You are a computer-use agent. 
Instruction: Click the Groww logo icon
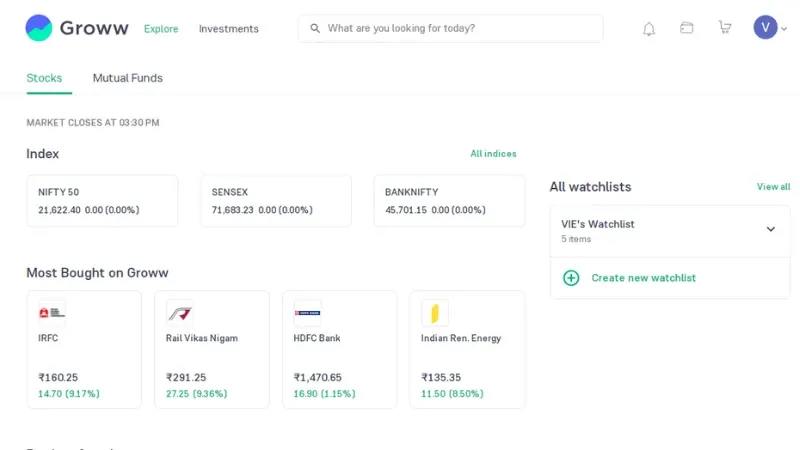(39, 28)
